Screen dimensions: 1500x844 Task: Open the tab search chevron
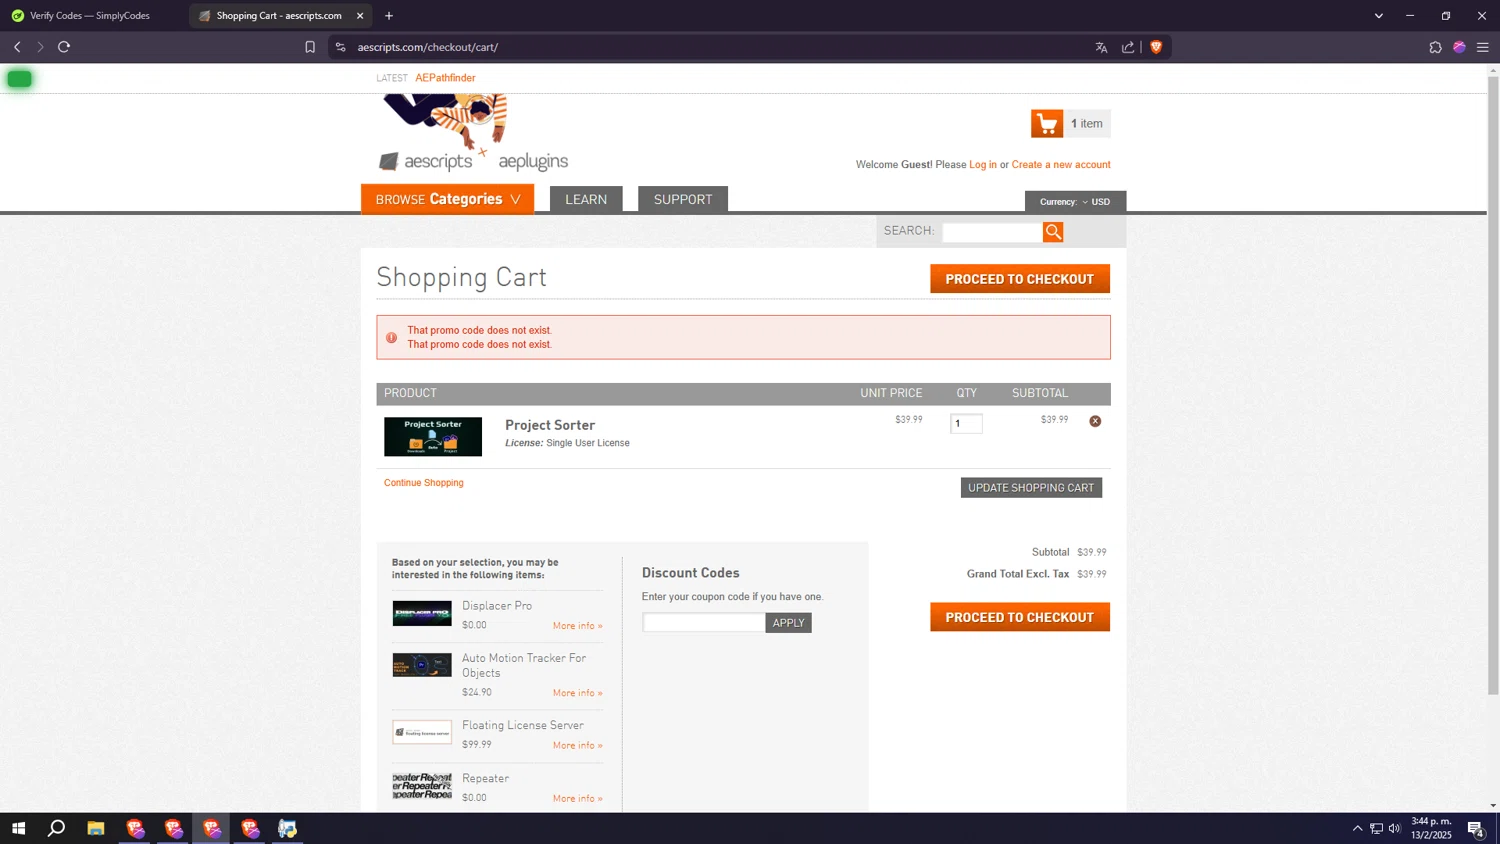tap(1379, 16)
